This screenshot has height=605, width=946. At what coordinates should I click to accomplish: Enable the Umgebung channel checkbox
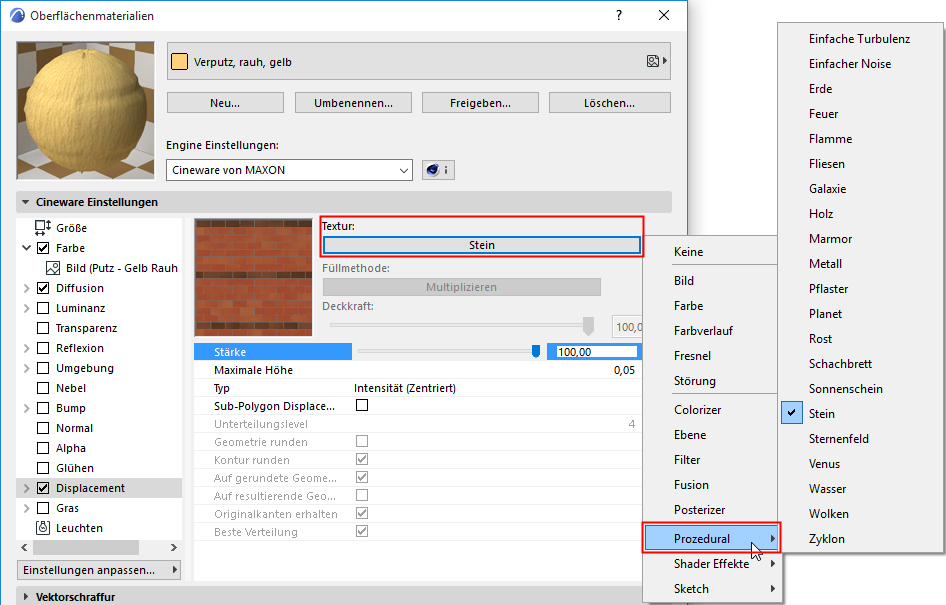click(x=43, y=368)
